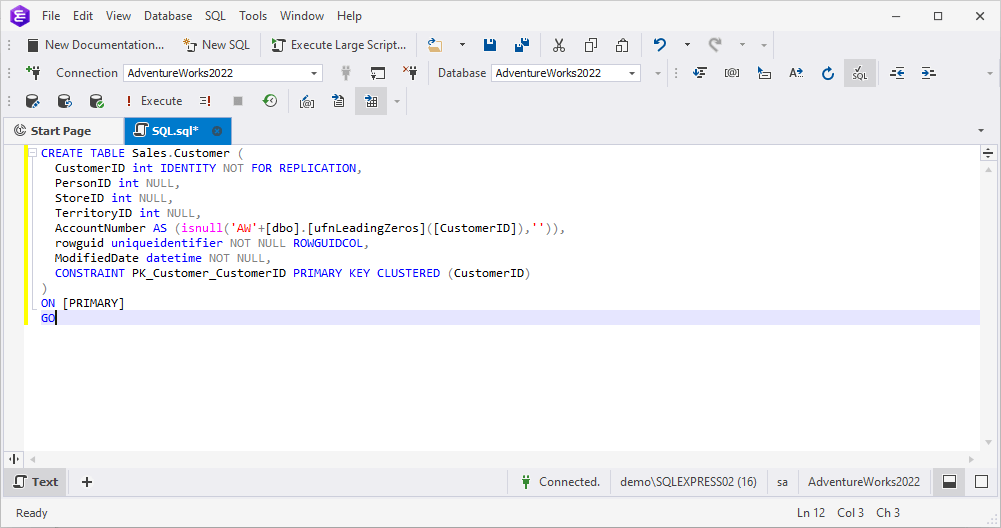Add a new view with plus button
The height and width of the screenshot is (528, 1001).
coord(87,482)
